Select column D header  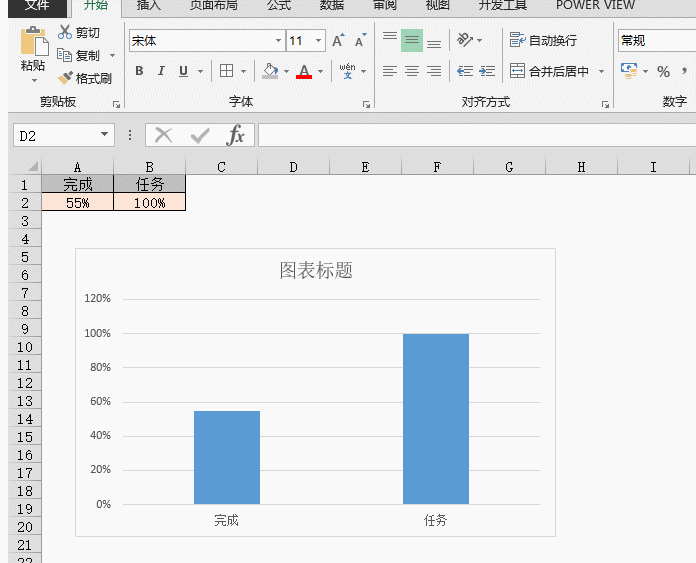[x=293, y=167]
